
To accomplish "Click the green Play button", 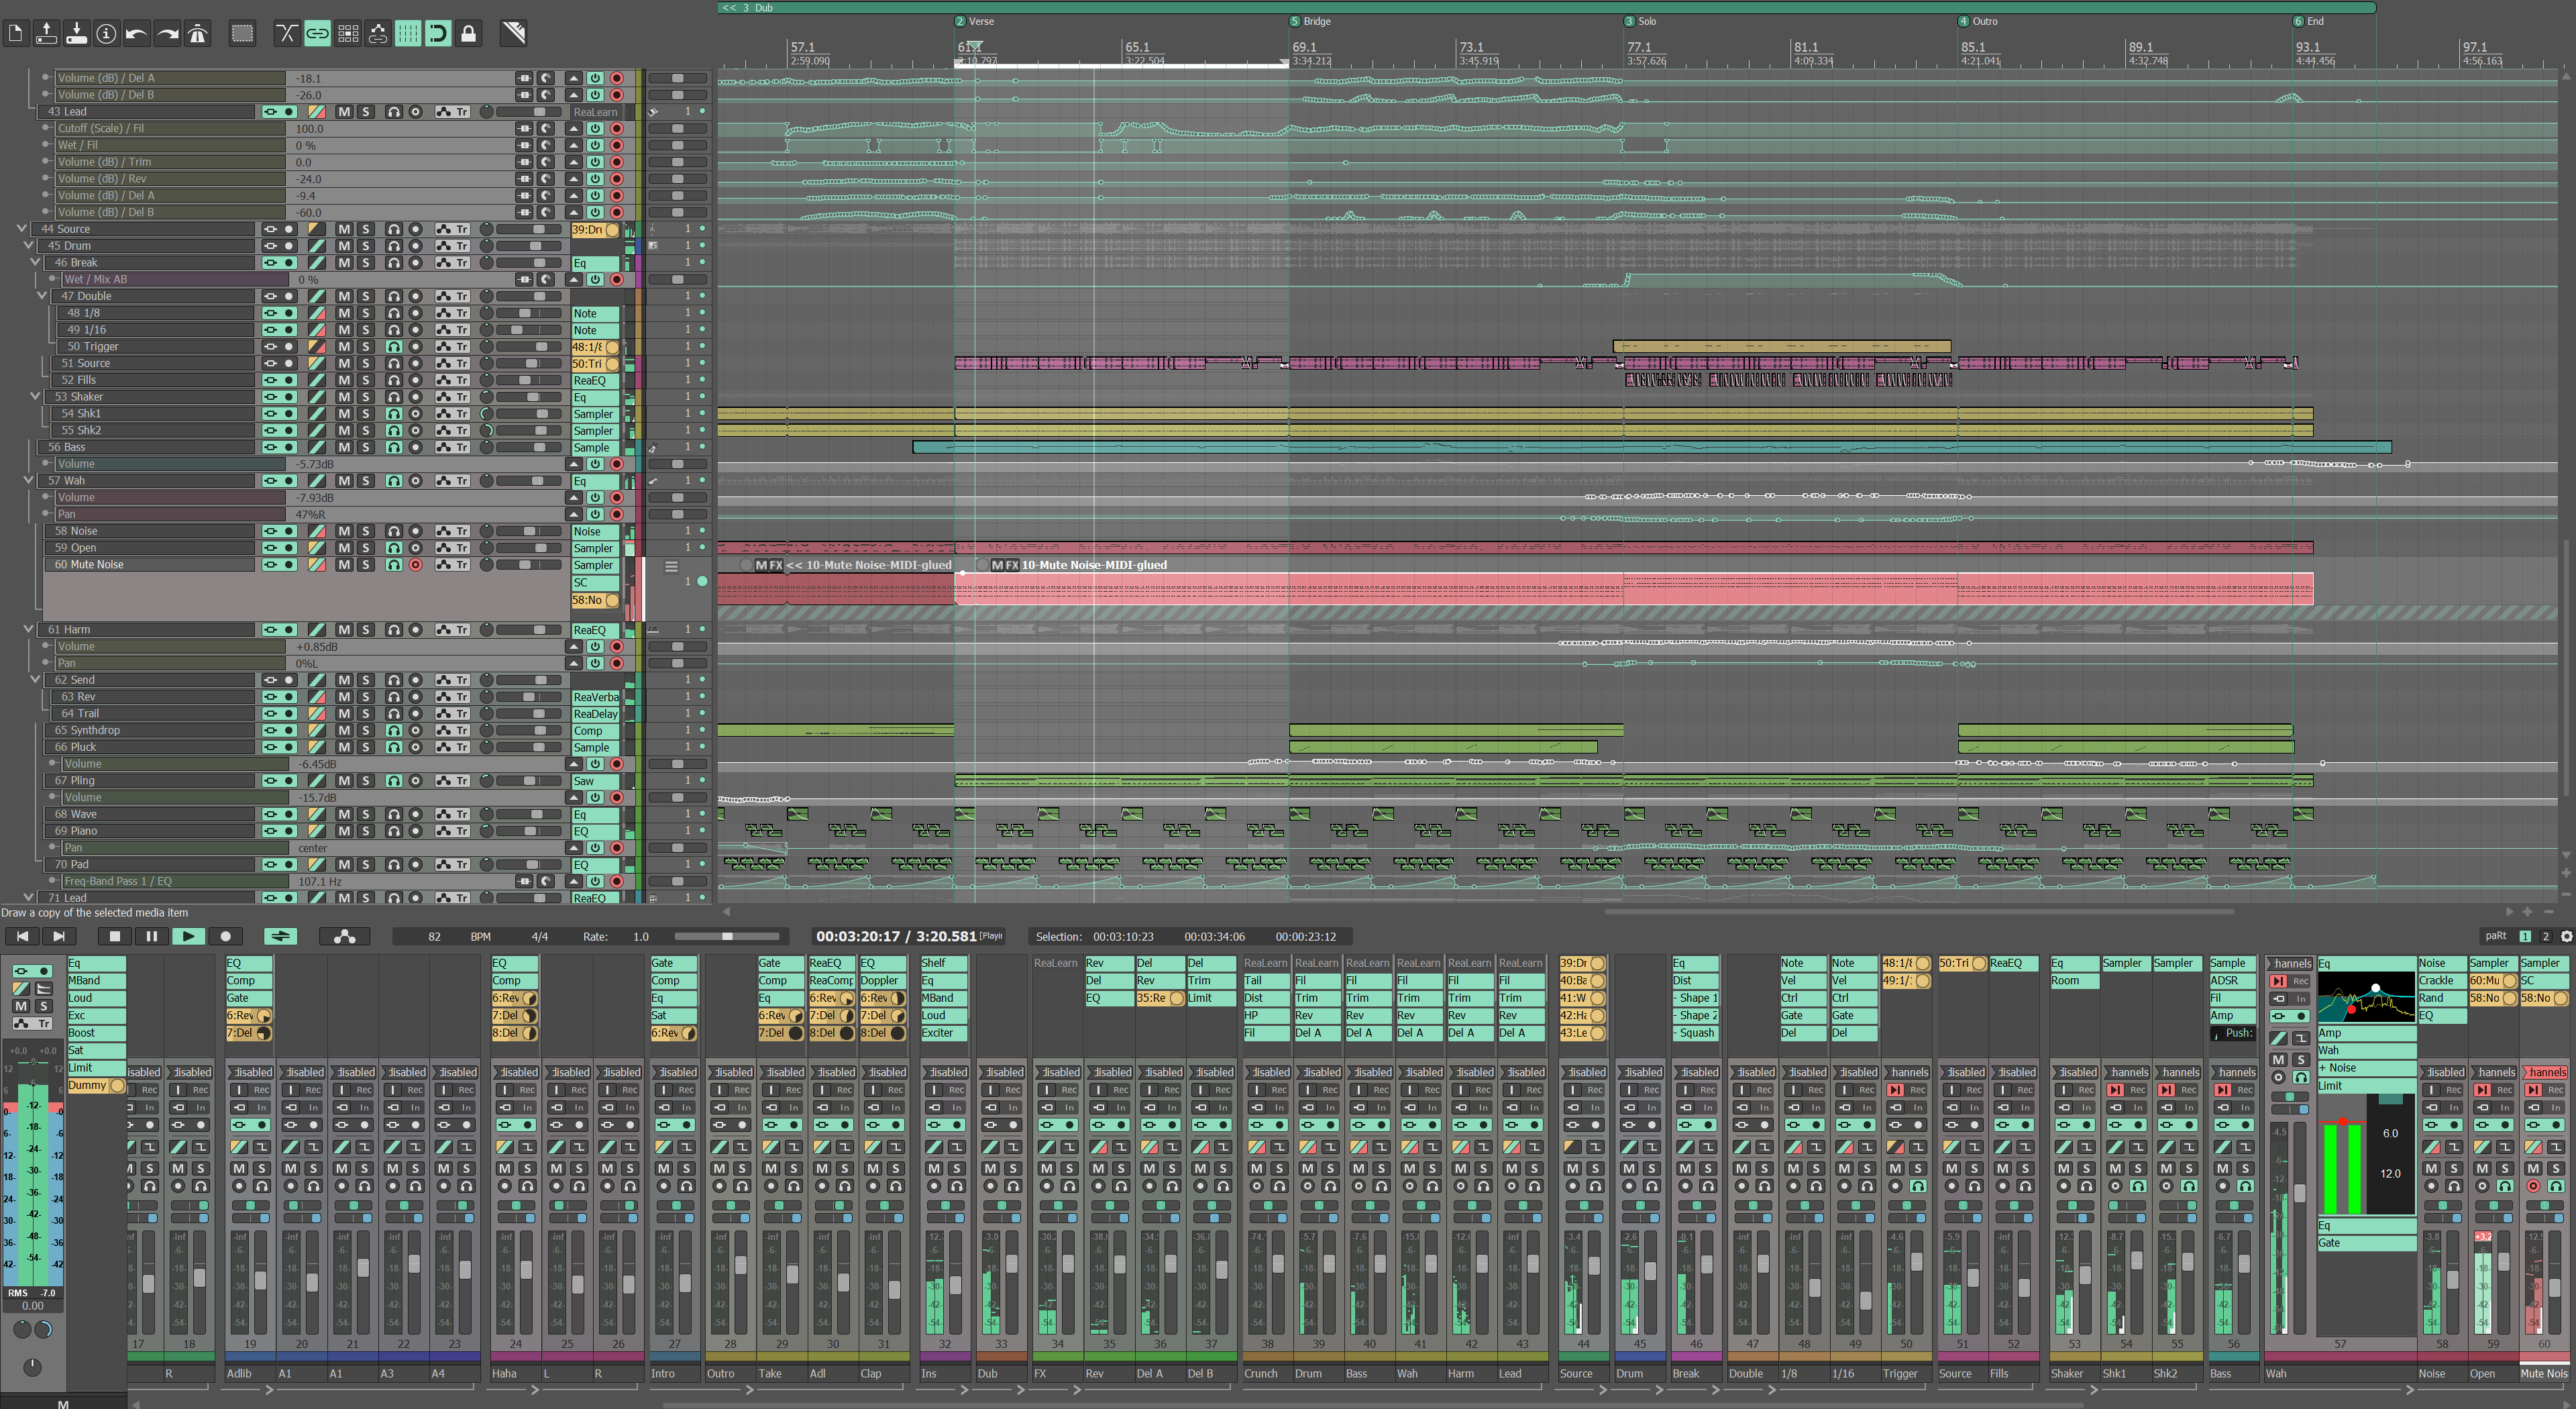I will (188, 937).
